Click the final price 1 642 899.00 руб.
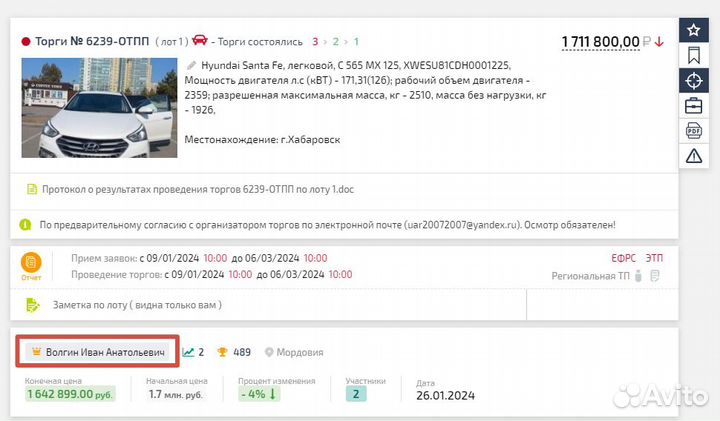Image resolution: width=720 pixels, height=421 pixels. (x=70, y=394)
